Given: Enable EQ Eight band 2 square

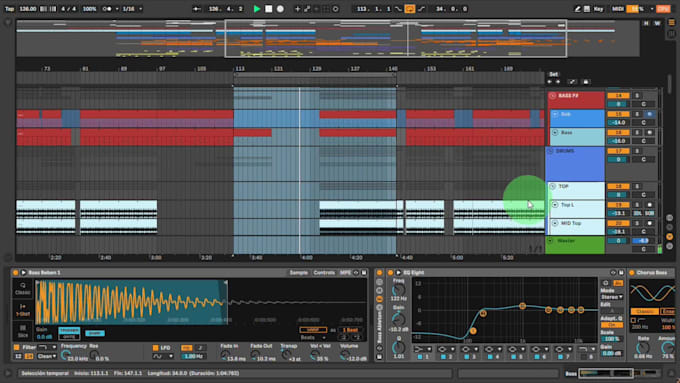Looking at the screenshot, I should point(443,357).
